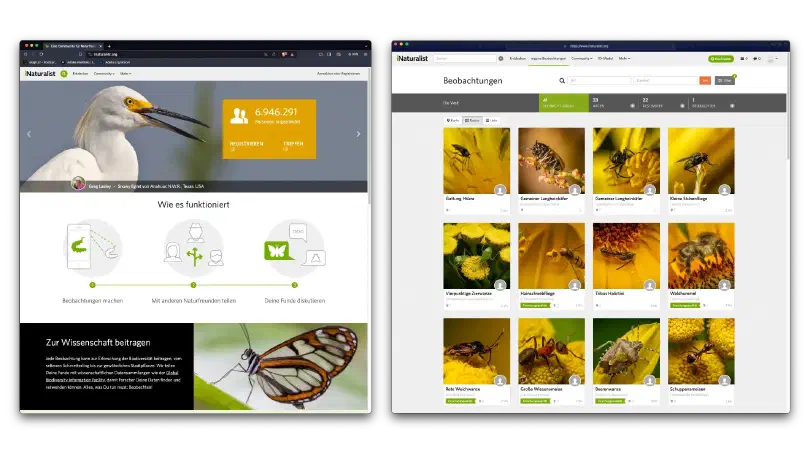
Task: Click Die Welt location label
Action: pyautogui.click(x=450, y=103)
